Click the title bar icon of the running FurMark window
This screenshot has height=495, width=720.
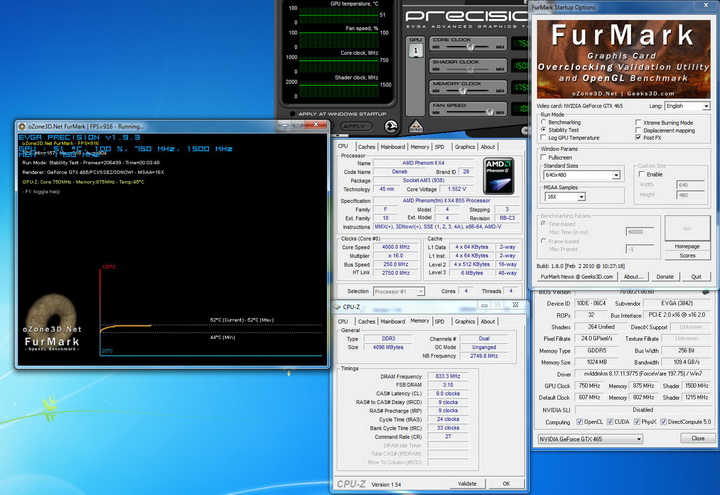point(23,128)
